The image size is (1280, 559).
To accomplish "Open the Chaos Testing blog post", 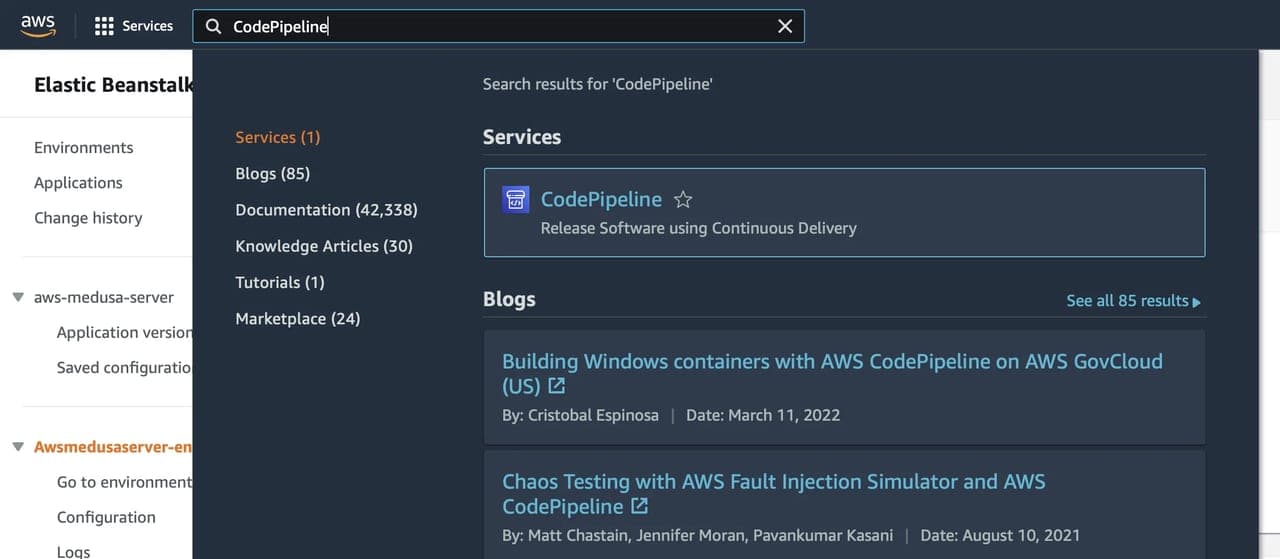I will click(773, 494).
